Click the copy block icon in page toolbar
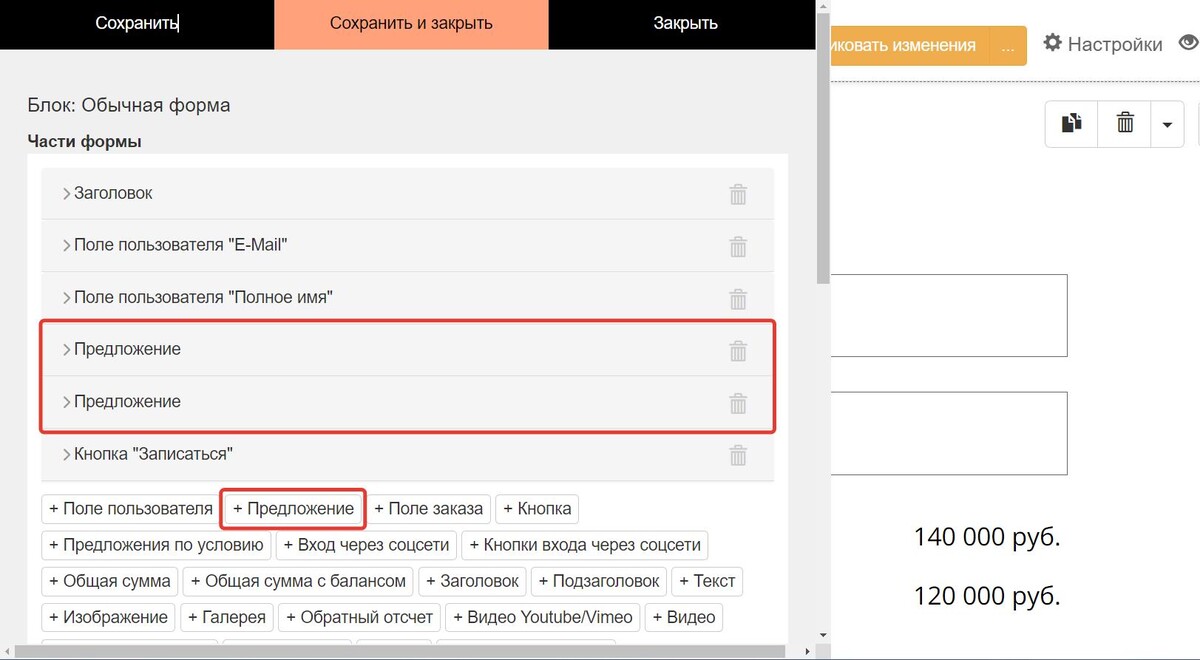 (x=1072, y=124)
